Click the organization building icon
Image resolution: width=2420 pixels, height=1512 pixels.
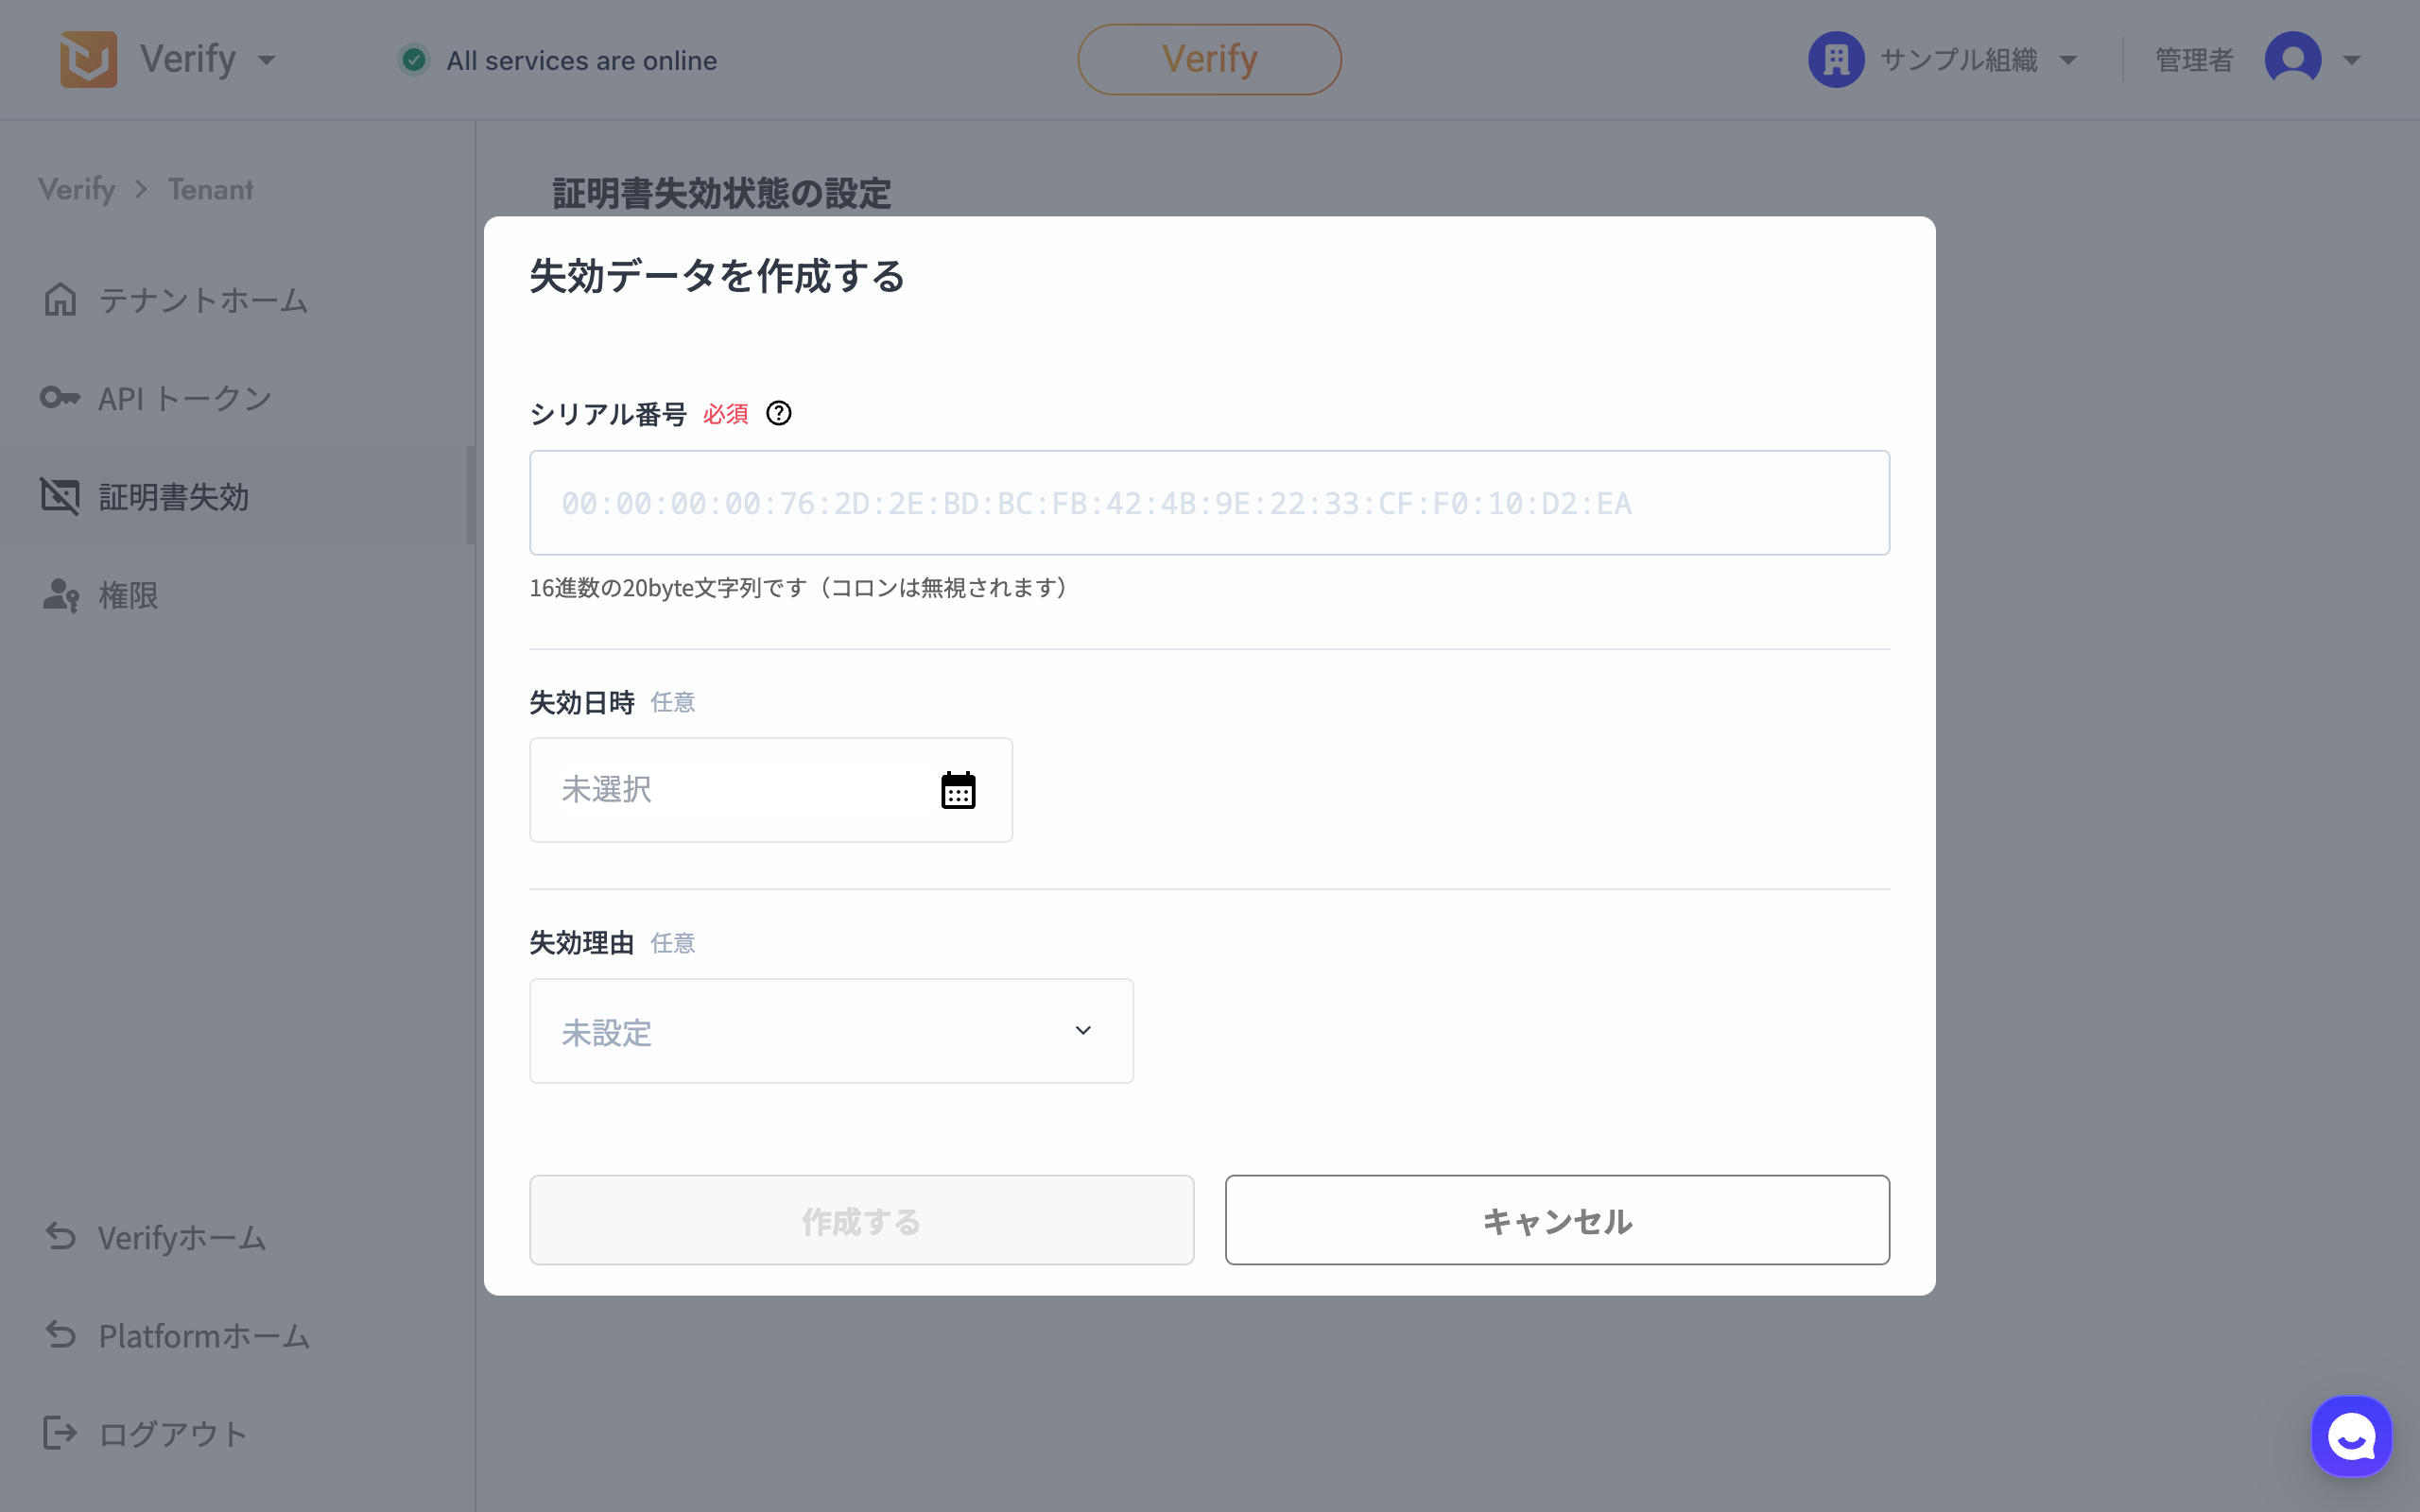pos(1836,60)
